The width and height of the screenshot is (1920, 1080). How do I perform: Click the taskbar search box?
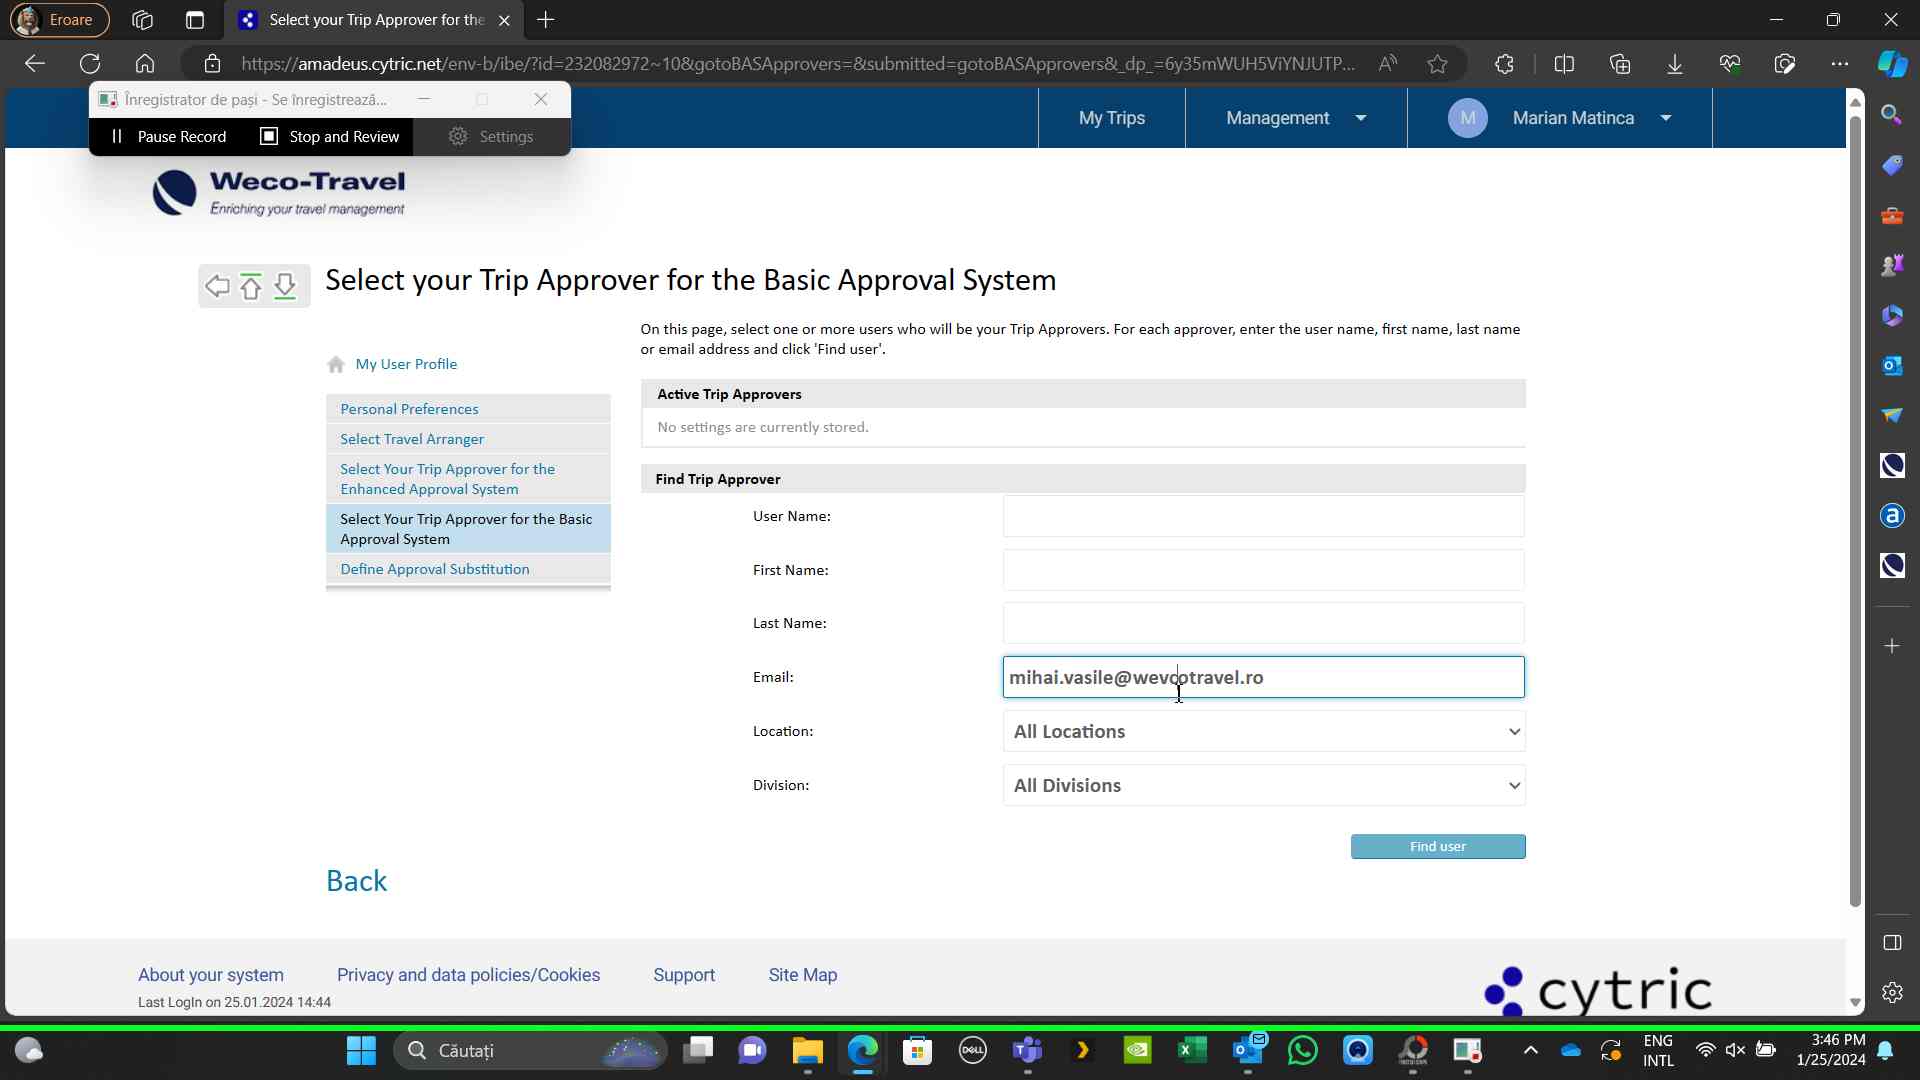(530, 1051)
